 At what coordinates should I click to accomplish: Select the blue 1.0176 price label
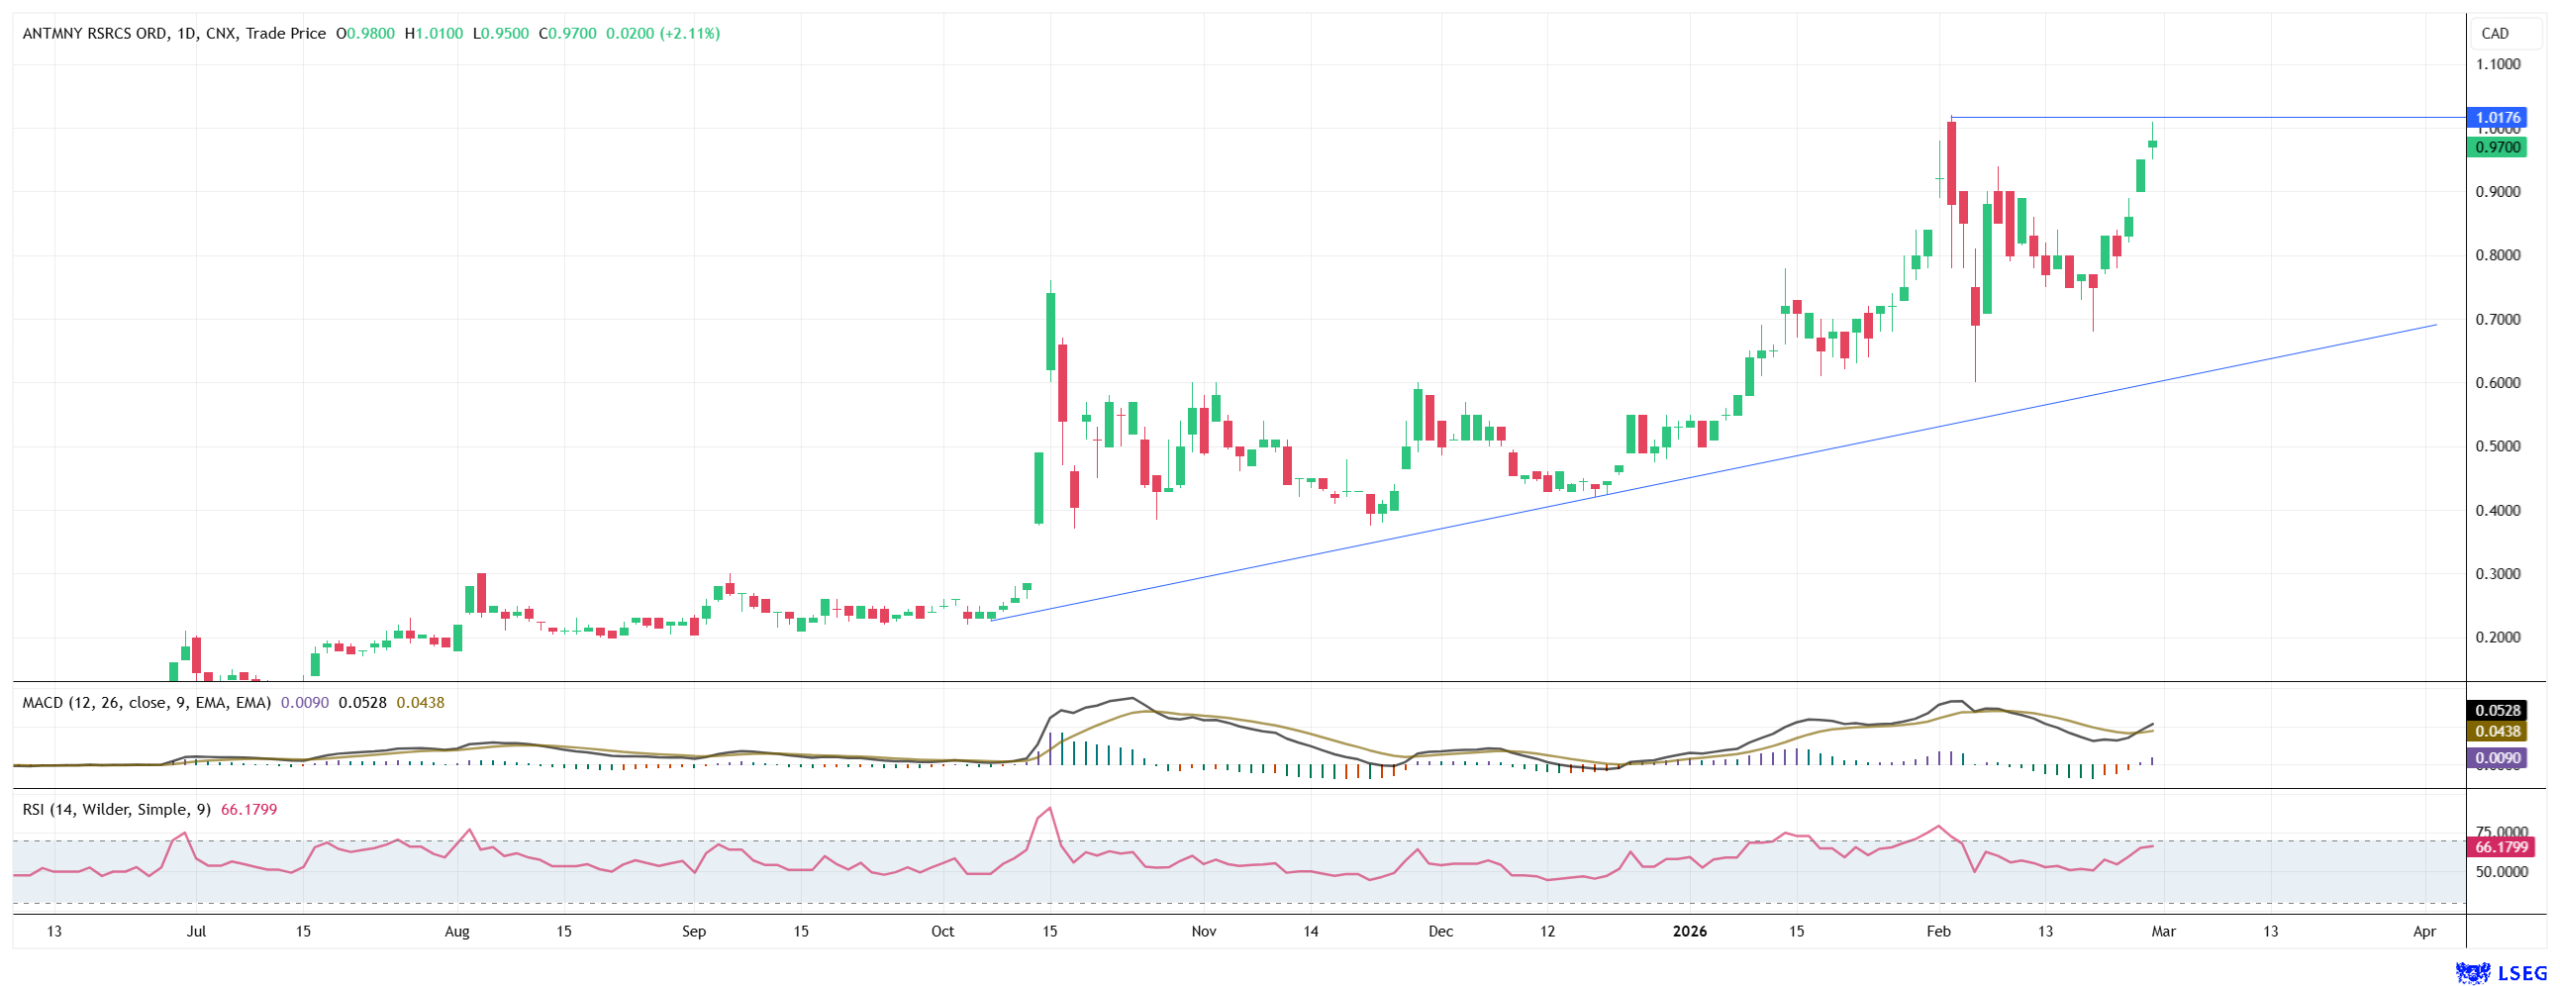click(2497, 117)
